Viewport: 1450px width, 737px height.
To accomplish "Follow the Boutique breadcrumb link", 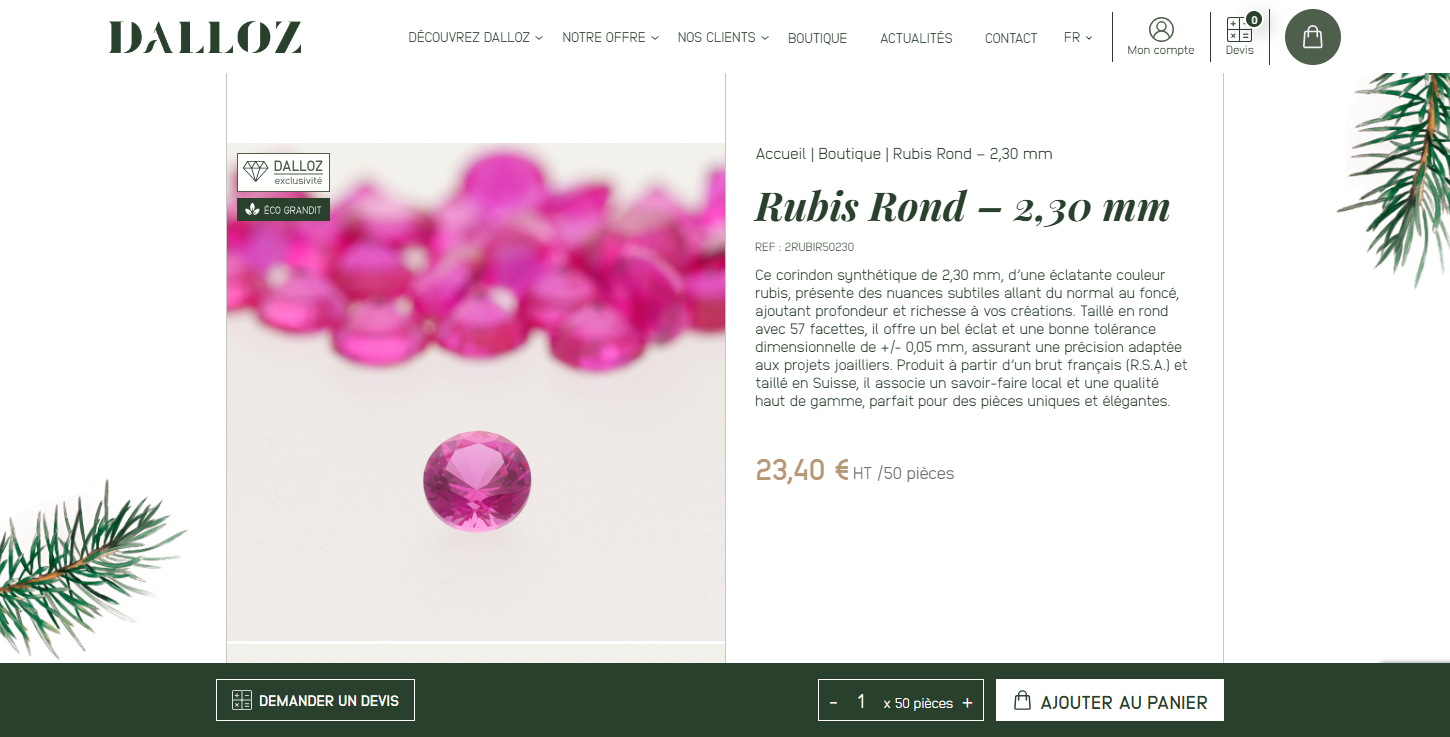I will click(x=850, y=154).
